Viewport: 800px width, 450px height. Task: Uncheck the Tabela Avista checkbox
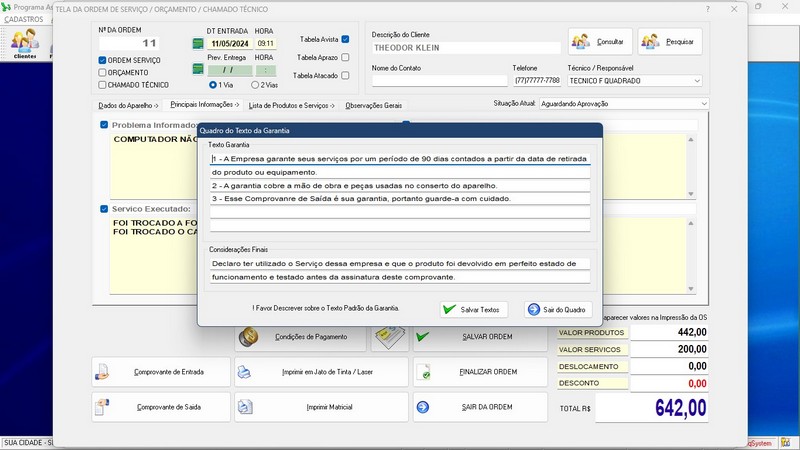click(x=345, y=40)
